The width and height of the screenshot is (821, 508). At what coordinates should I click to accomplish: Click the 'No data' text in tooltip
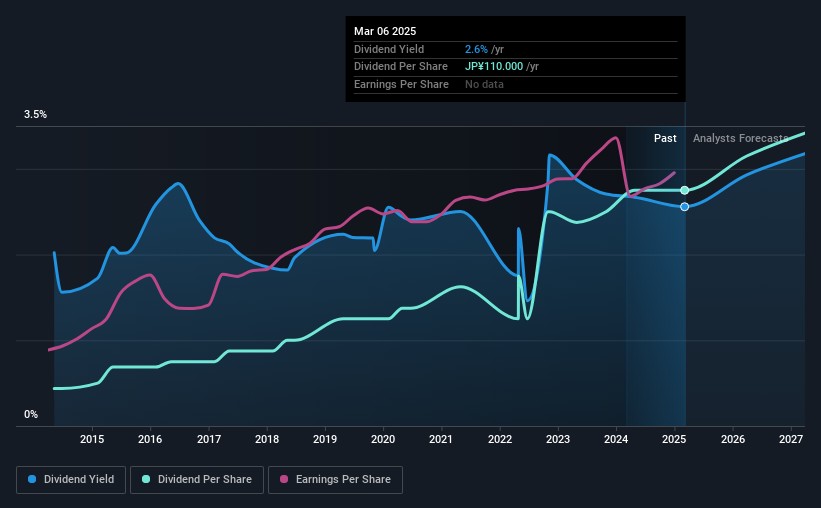(484, 84)
